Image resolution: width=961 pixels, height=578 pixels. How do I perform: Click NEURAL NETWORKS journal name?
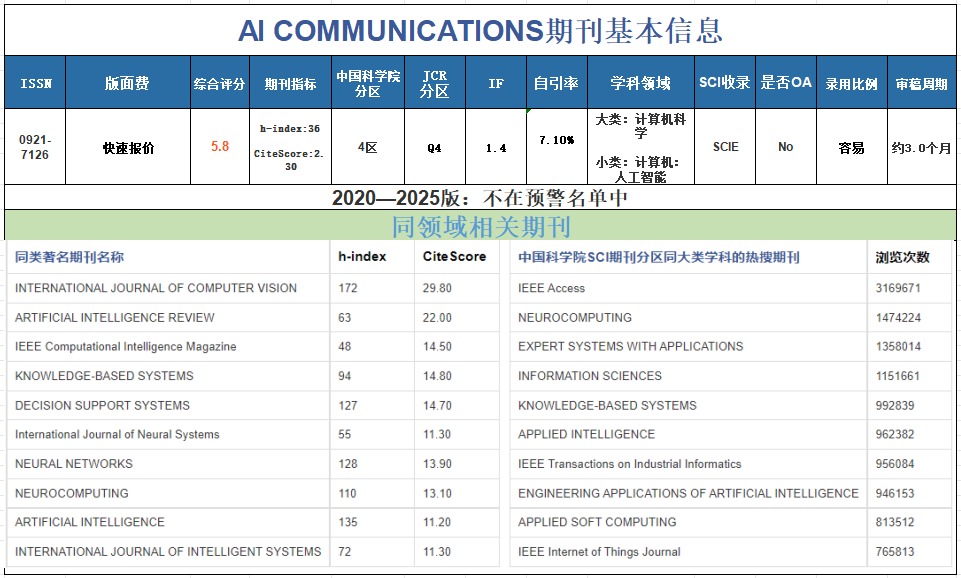[74, 464]
